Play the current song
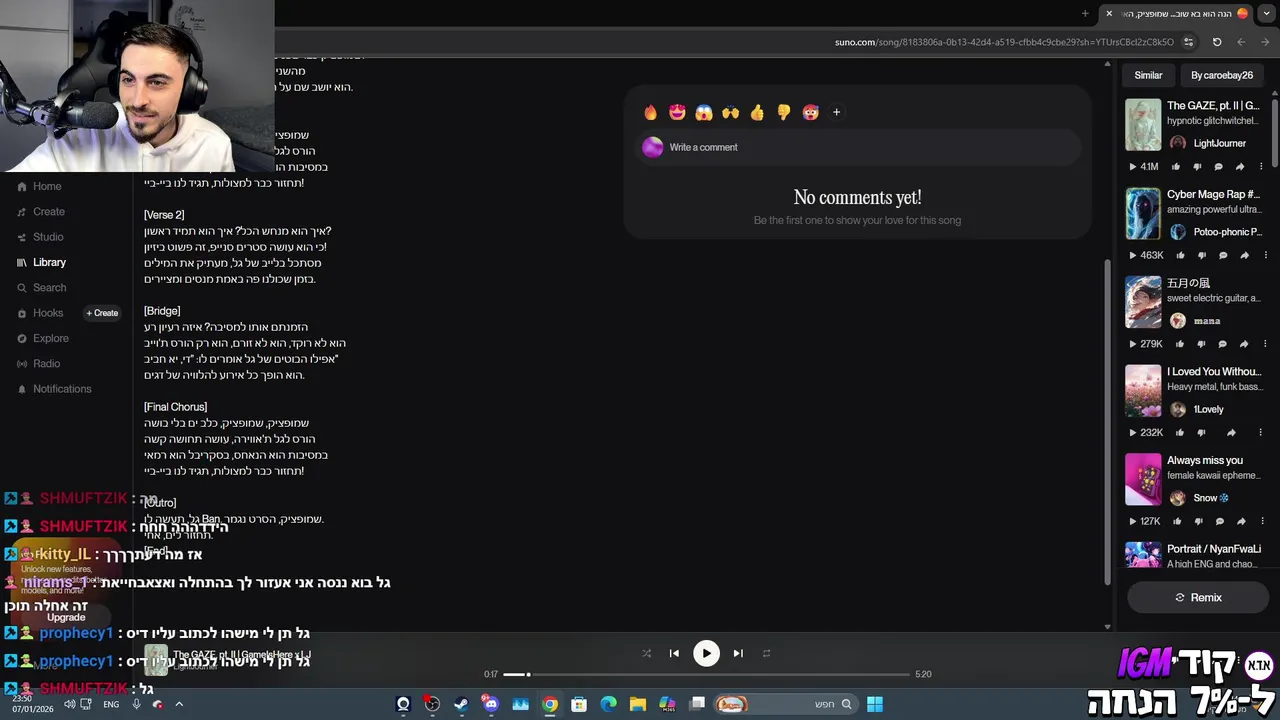The image size is (1280, 720). click(x=706, y=653)
